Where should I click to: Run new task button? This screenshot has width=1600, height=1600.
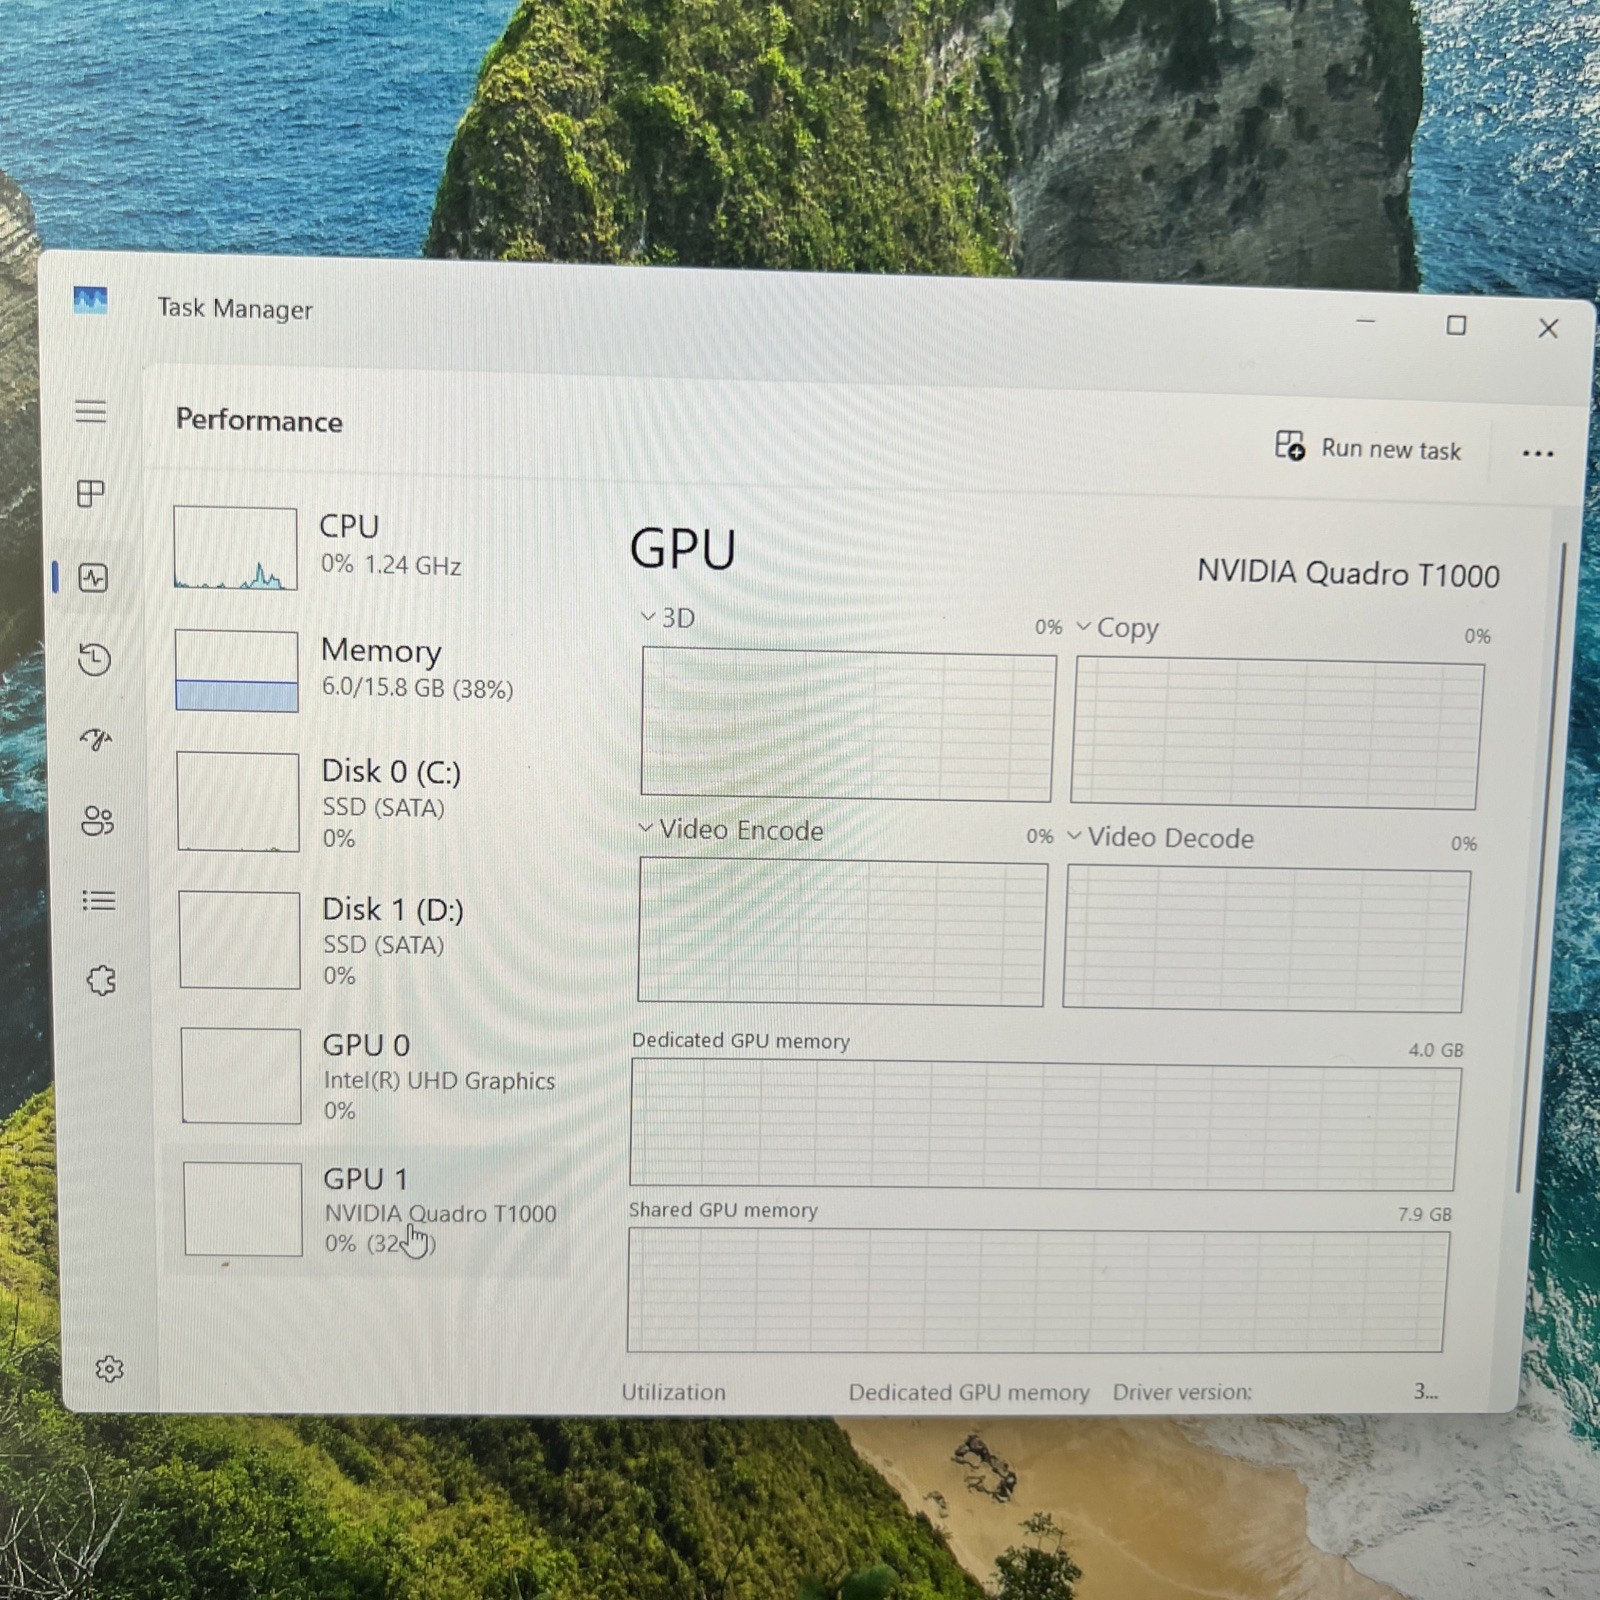[x=1367, y=447]
